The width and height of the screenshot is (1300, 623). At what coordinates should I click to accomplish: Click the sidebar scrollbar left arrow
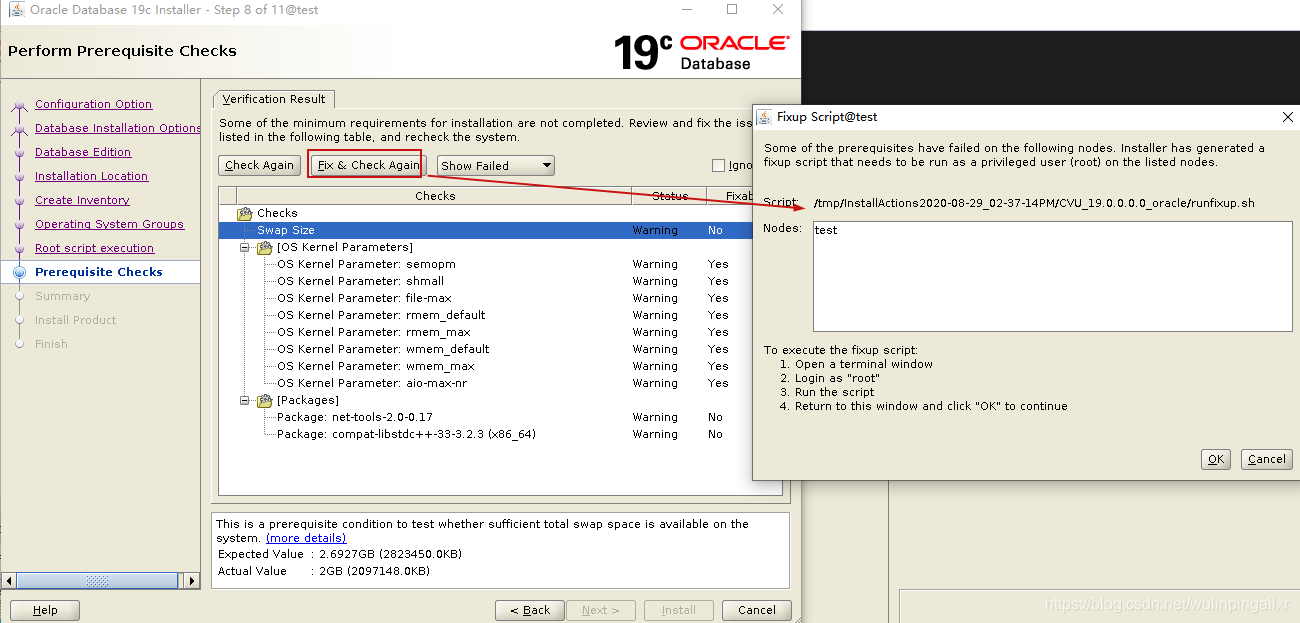9,580
